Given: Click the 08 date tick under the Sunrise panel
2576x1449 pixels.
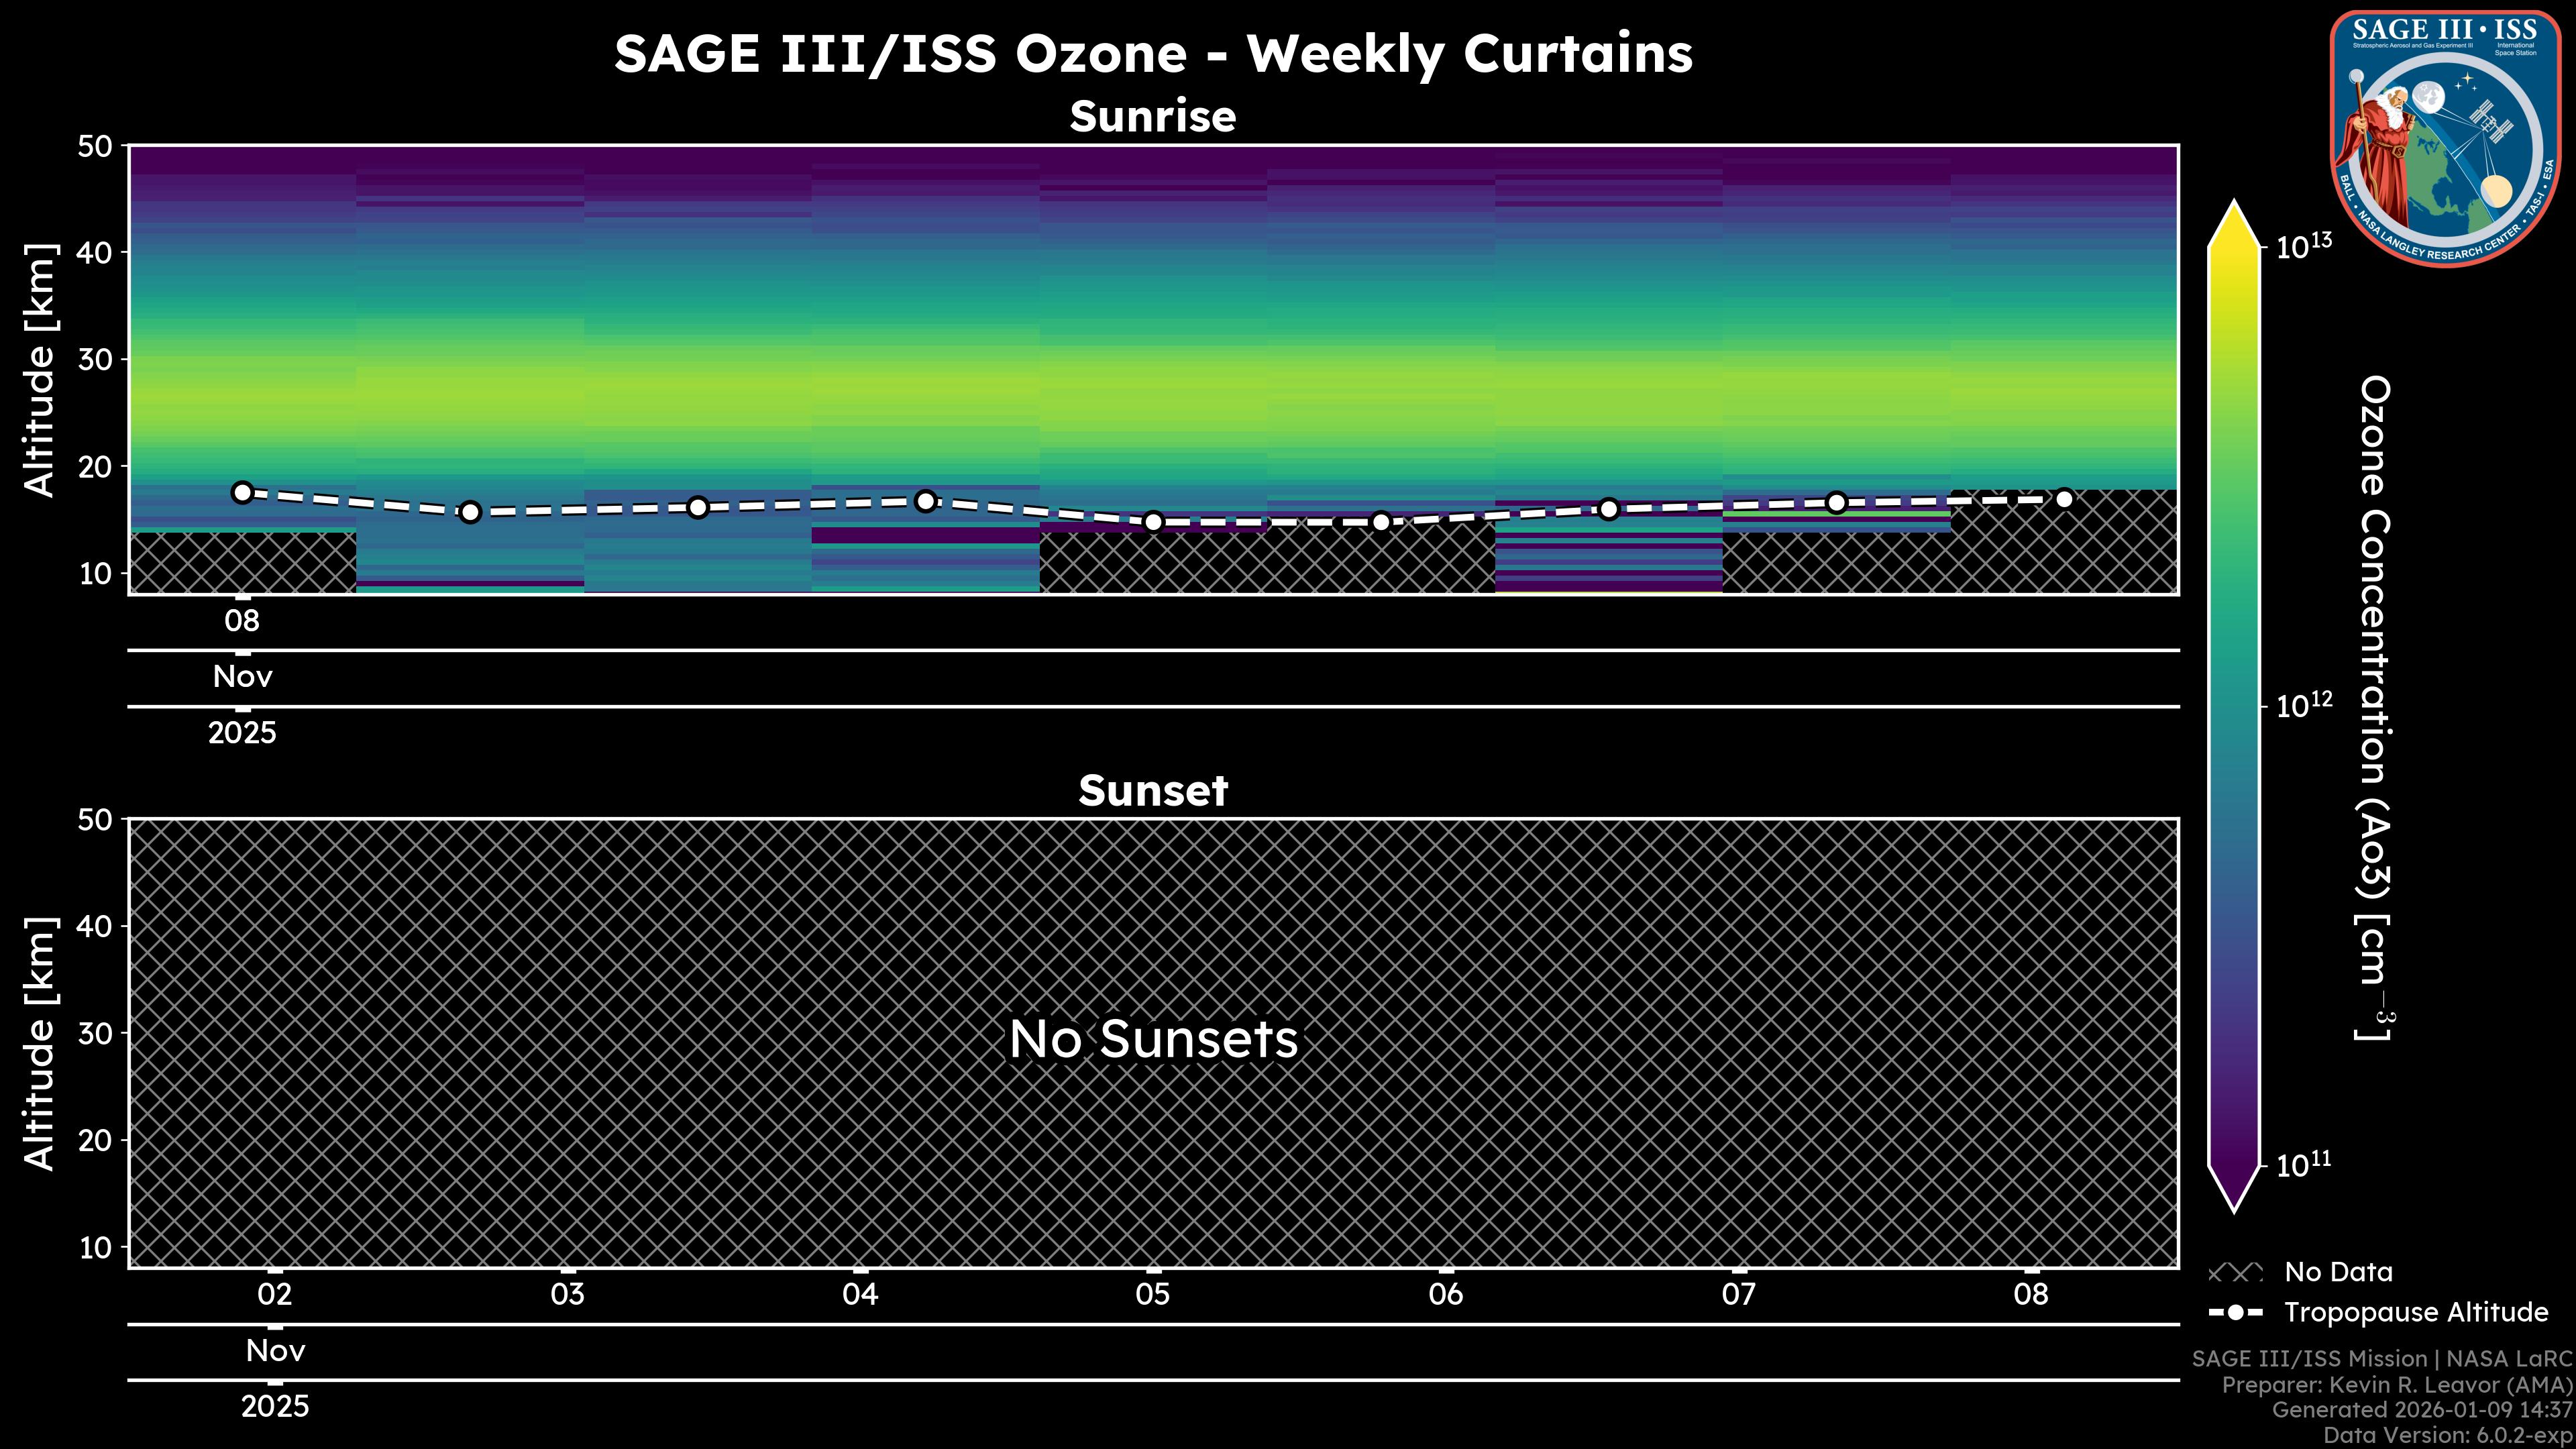Looking at the screenshot, I should [x=242, y=621].
